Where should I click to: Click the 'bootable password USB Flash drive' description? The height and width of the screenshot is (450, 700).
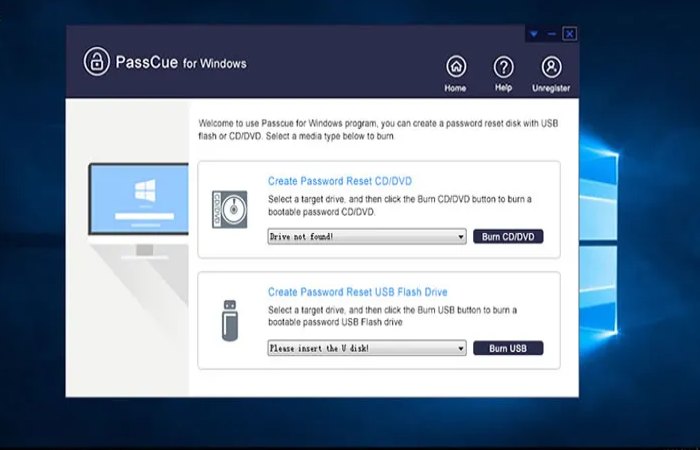pos(392,316)
